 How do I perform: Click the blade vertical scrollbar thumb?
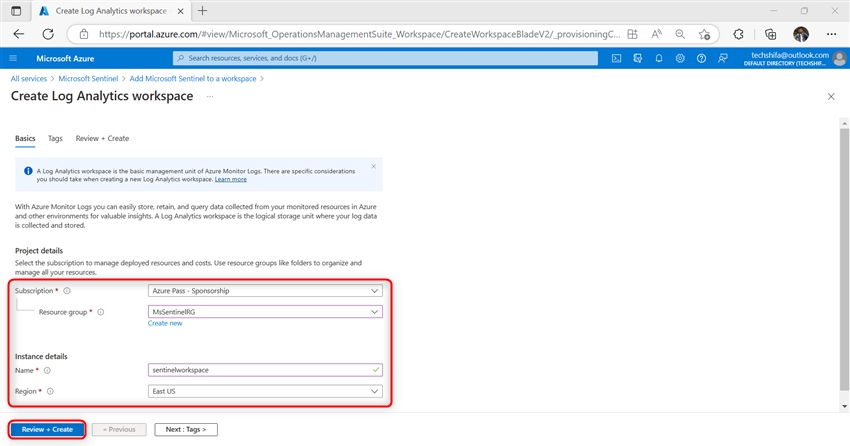[x=844, y=260]
